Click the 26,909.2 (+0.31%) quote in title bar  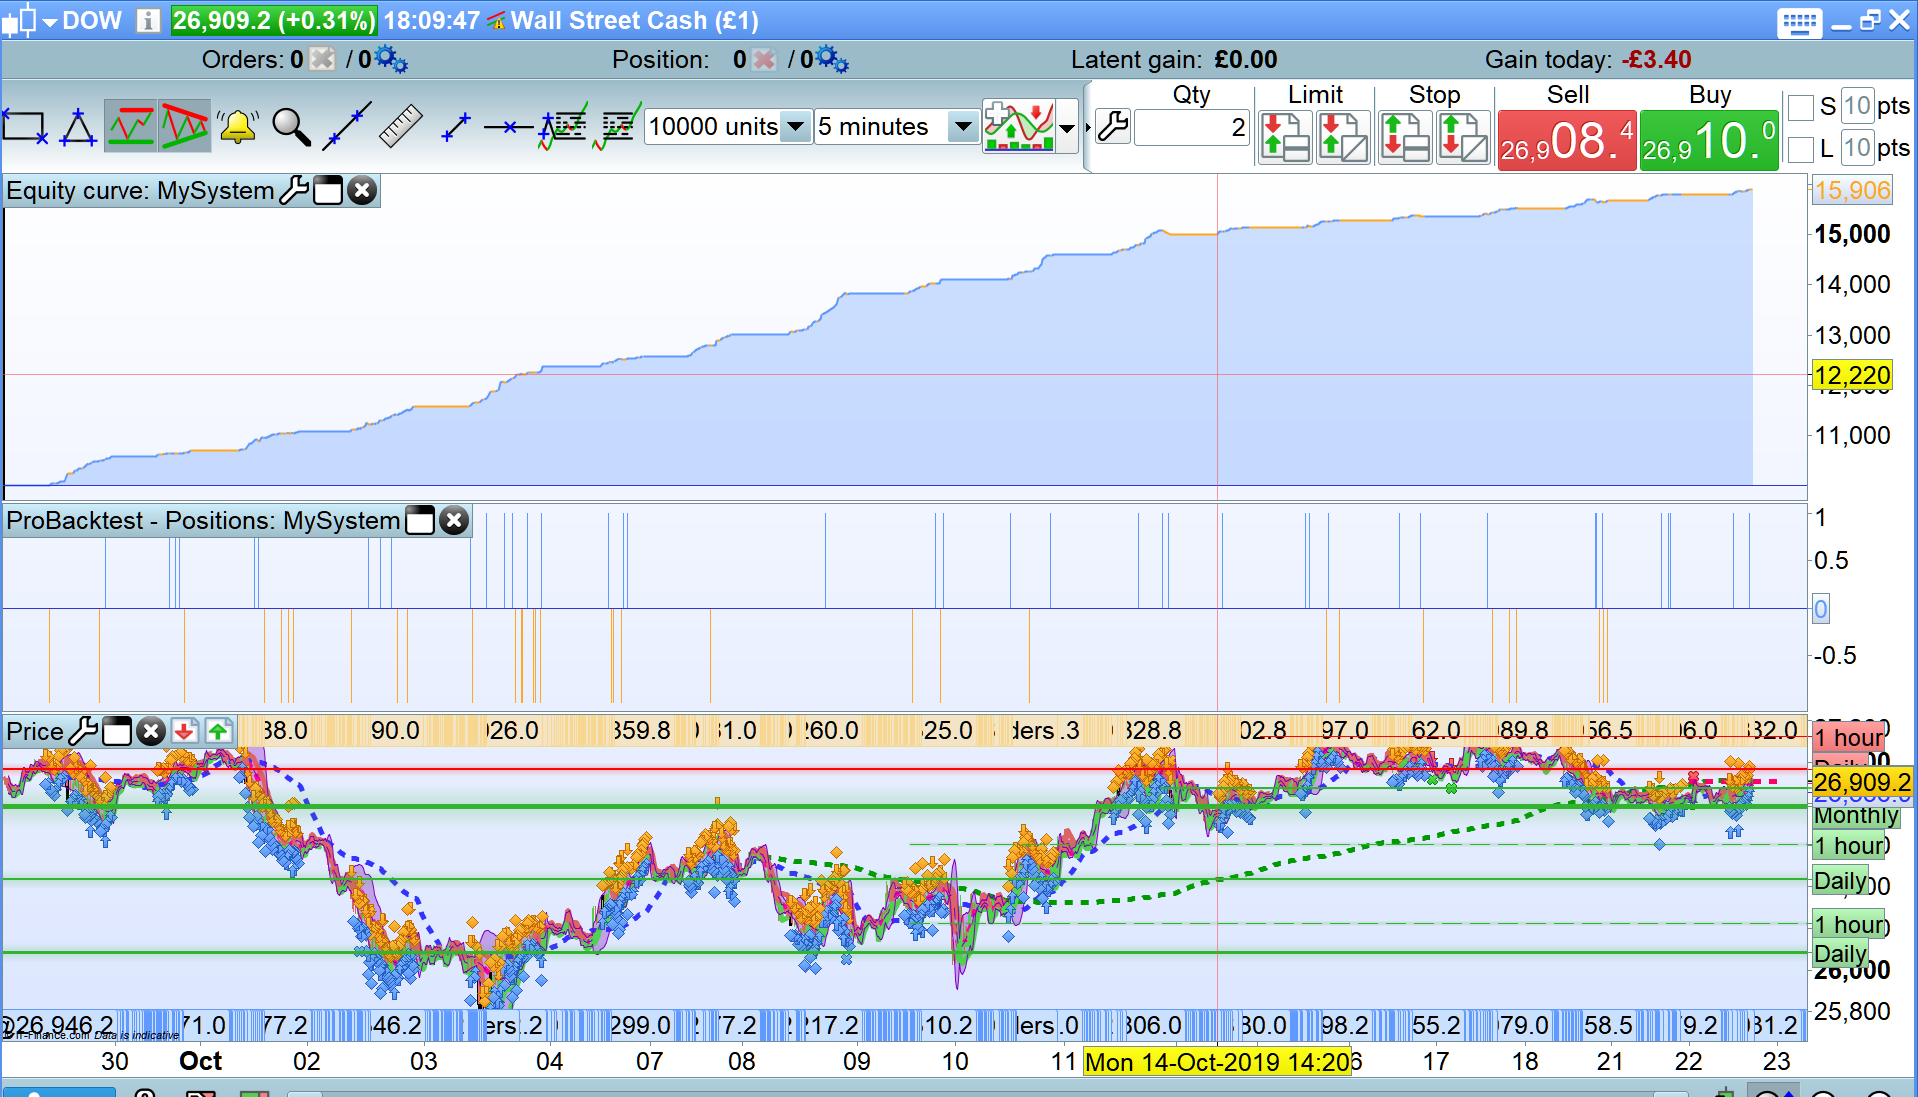point(274,20)
